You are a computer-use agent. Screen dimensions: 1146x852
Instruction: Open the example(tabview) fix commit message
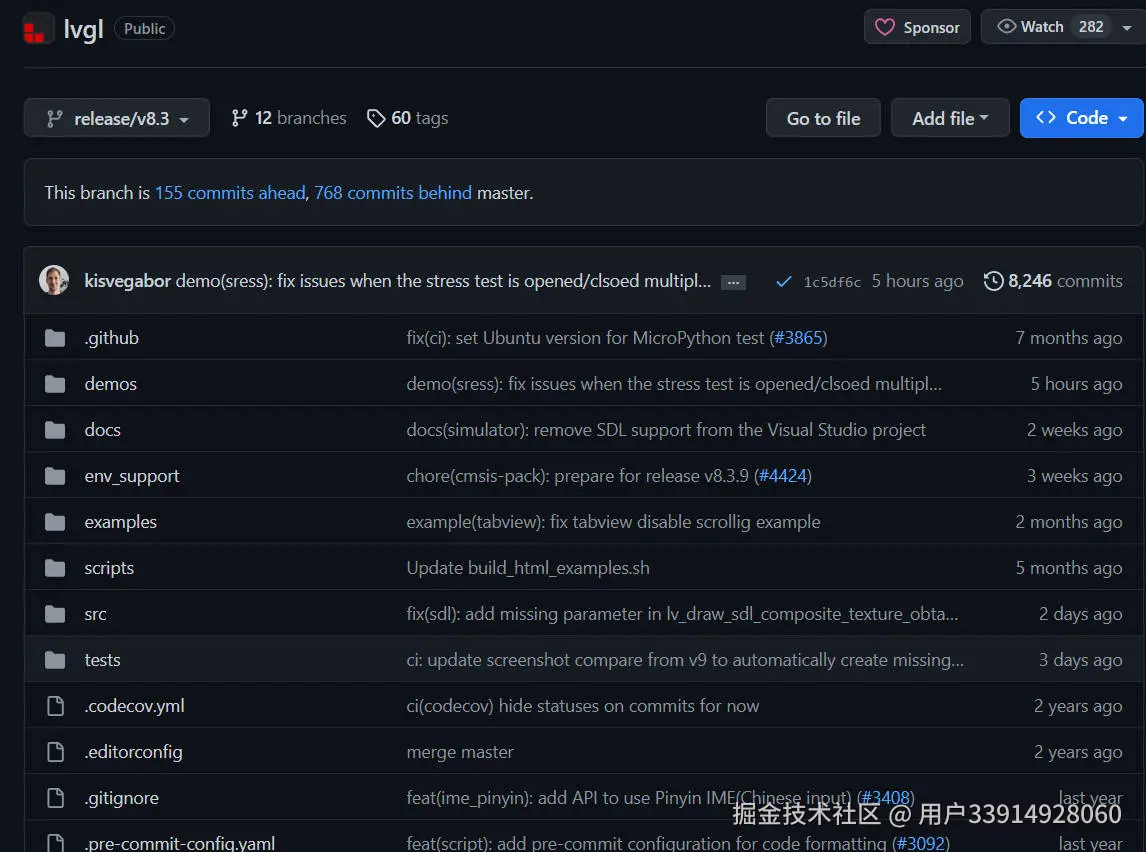(613, 522)
